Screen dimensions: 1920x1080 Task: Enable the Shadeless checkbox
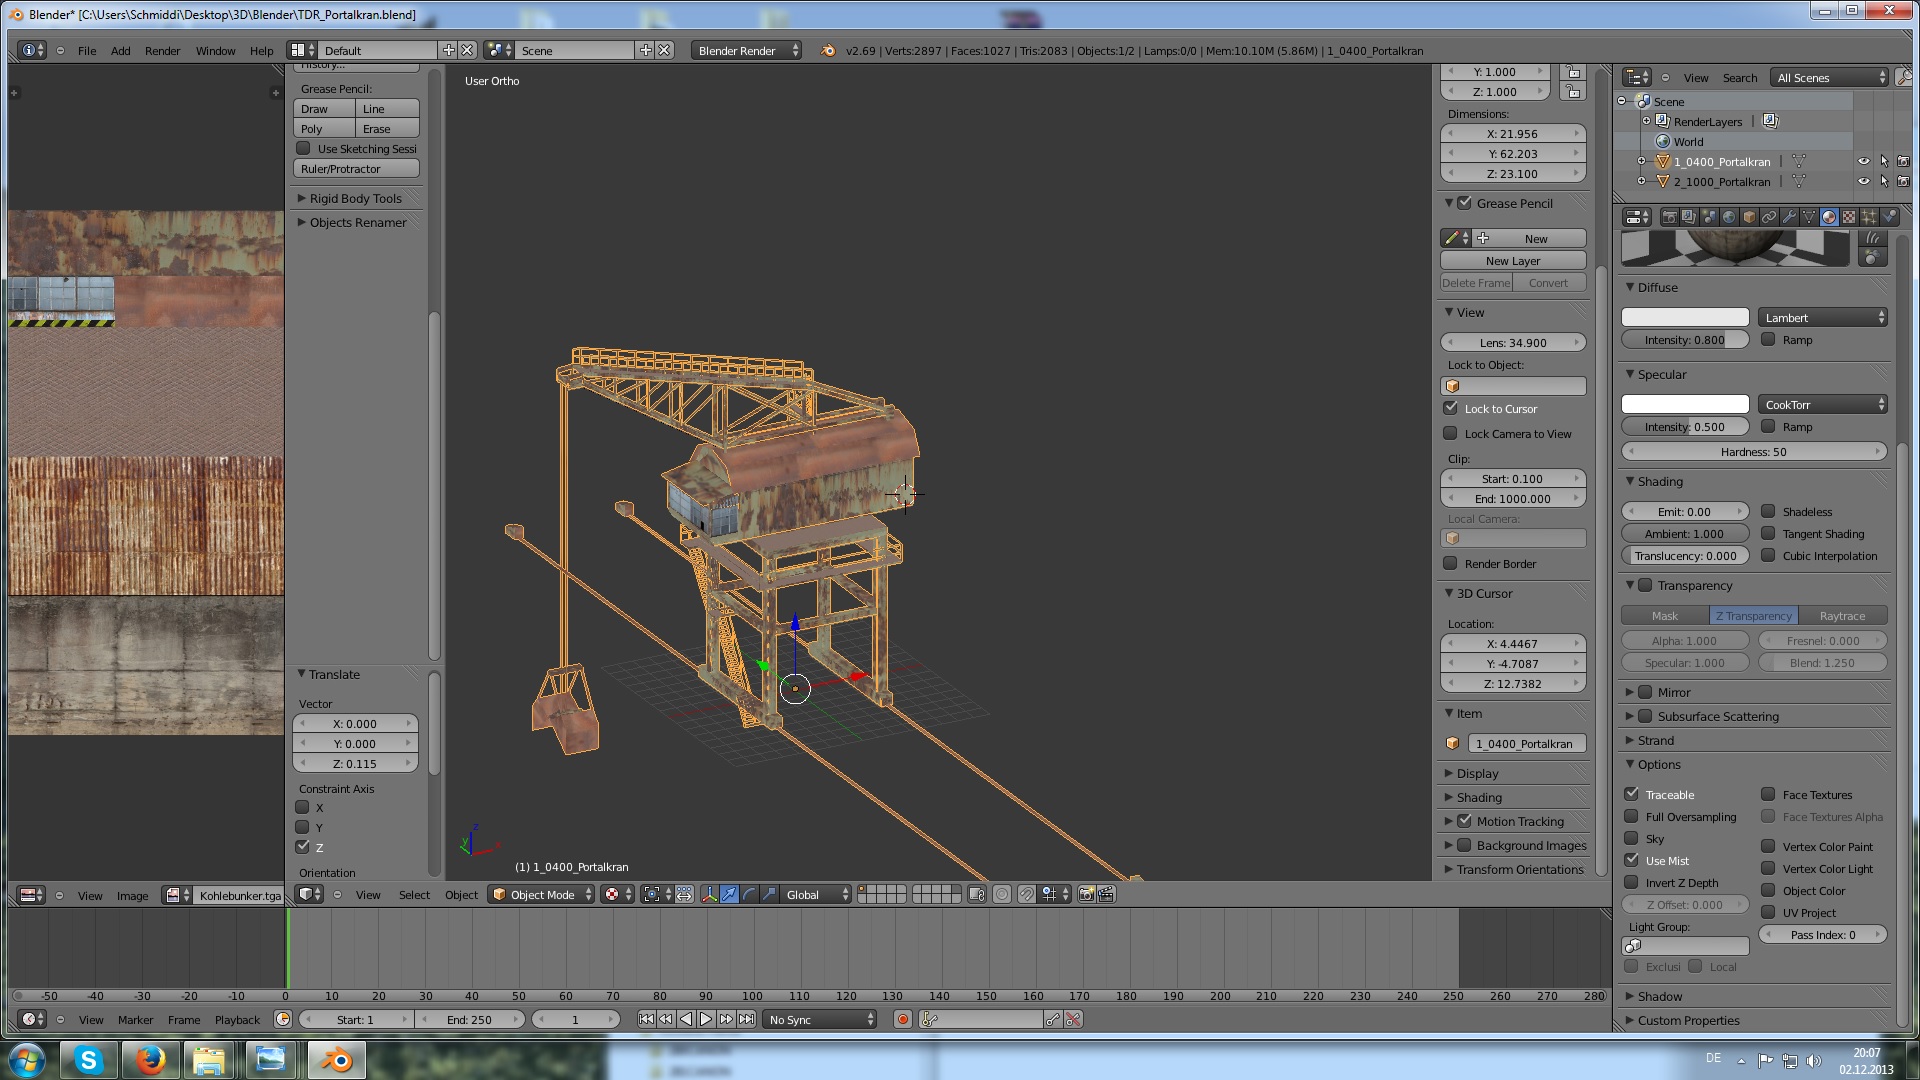point(1768,512)
